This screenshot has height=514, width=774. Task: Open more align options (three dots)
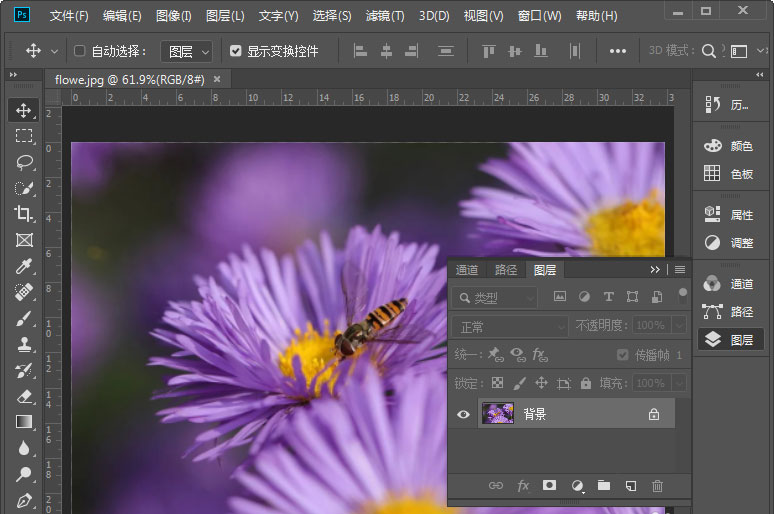pyautogui.click(x=618, y=51)
